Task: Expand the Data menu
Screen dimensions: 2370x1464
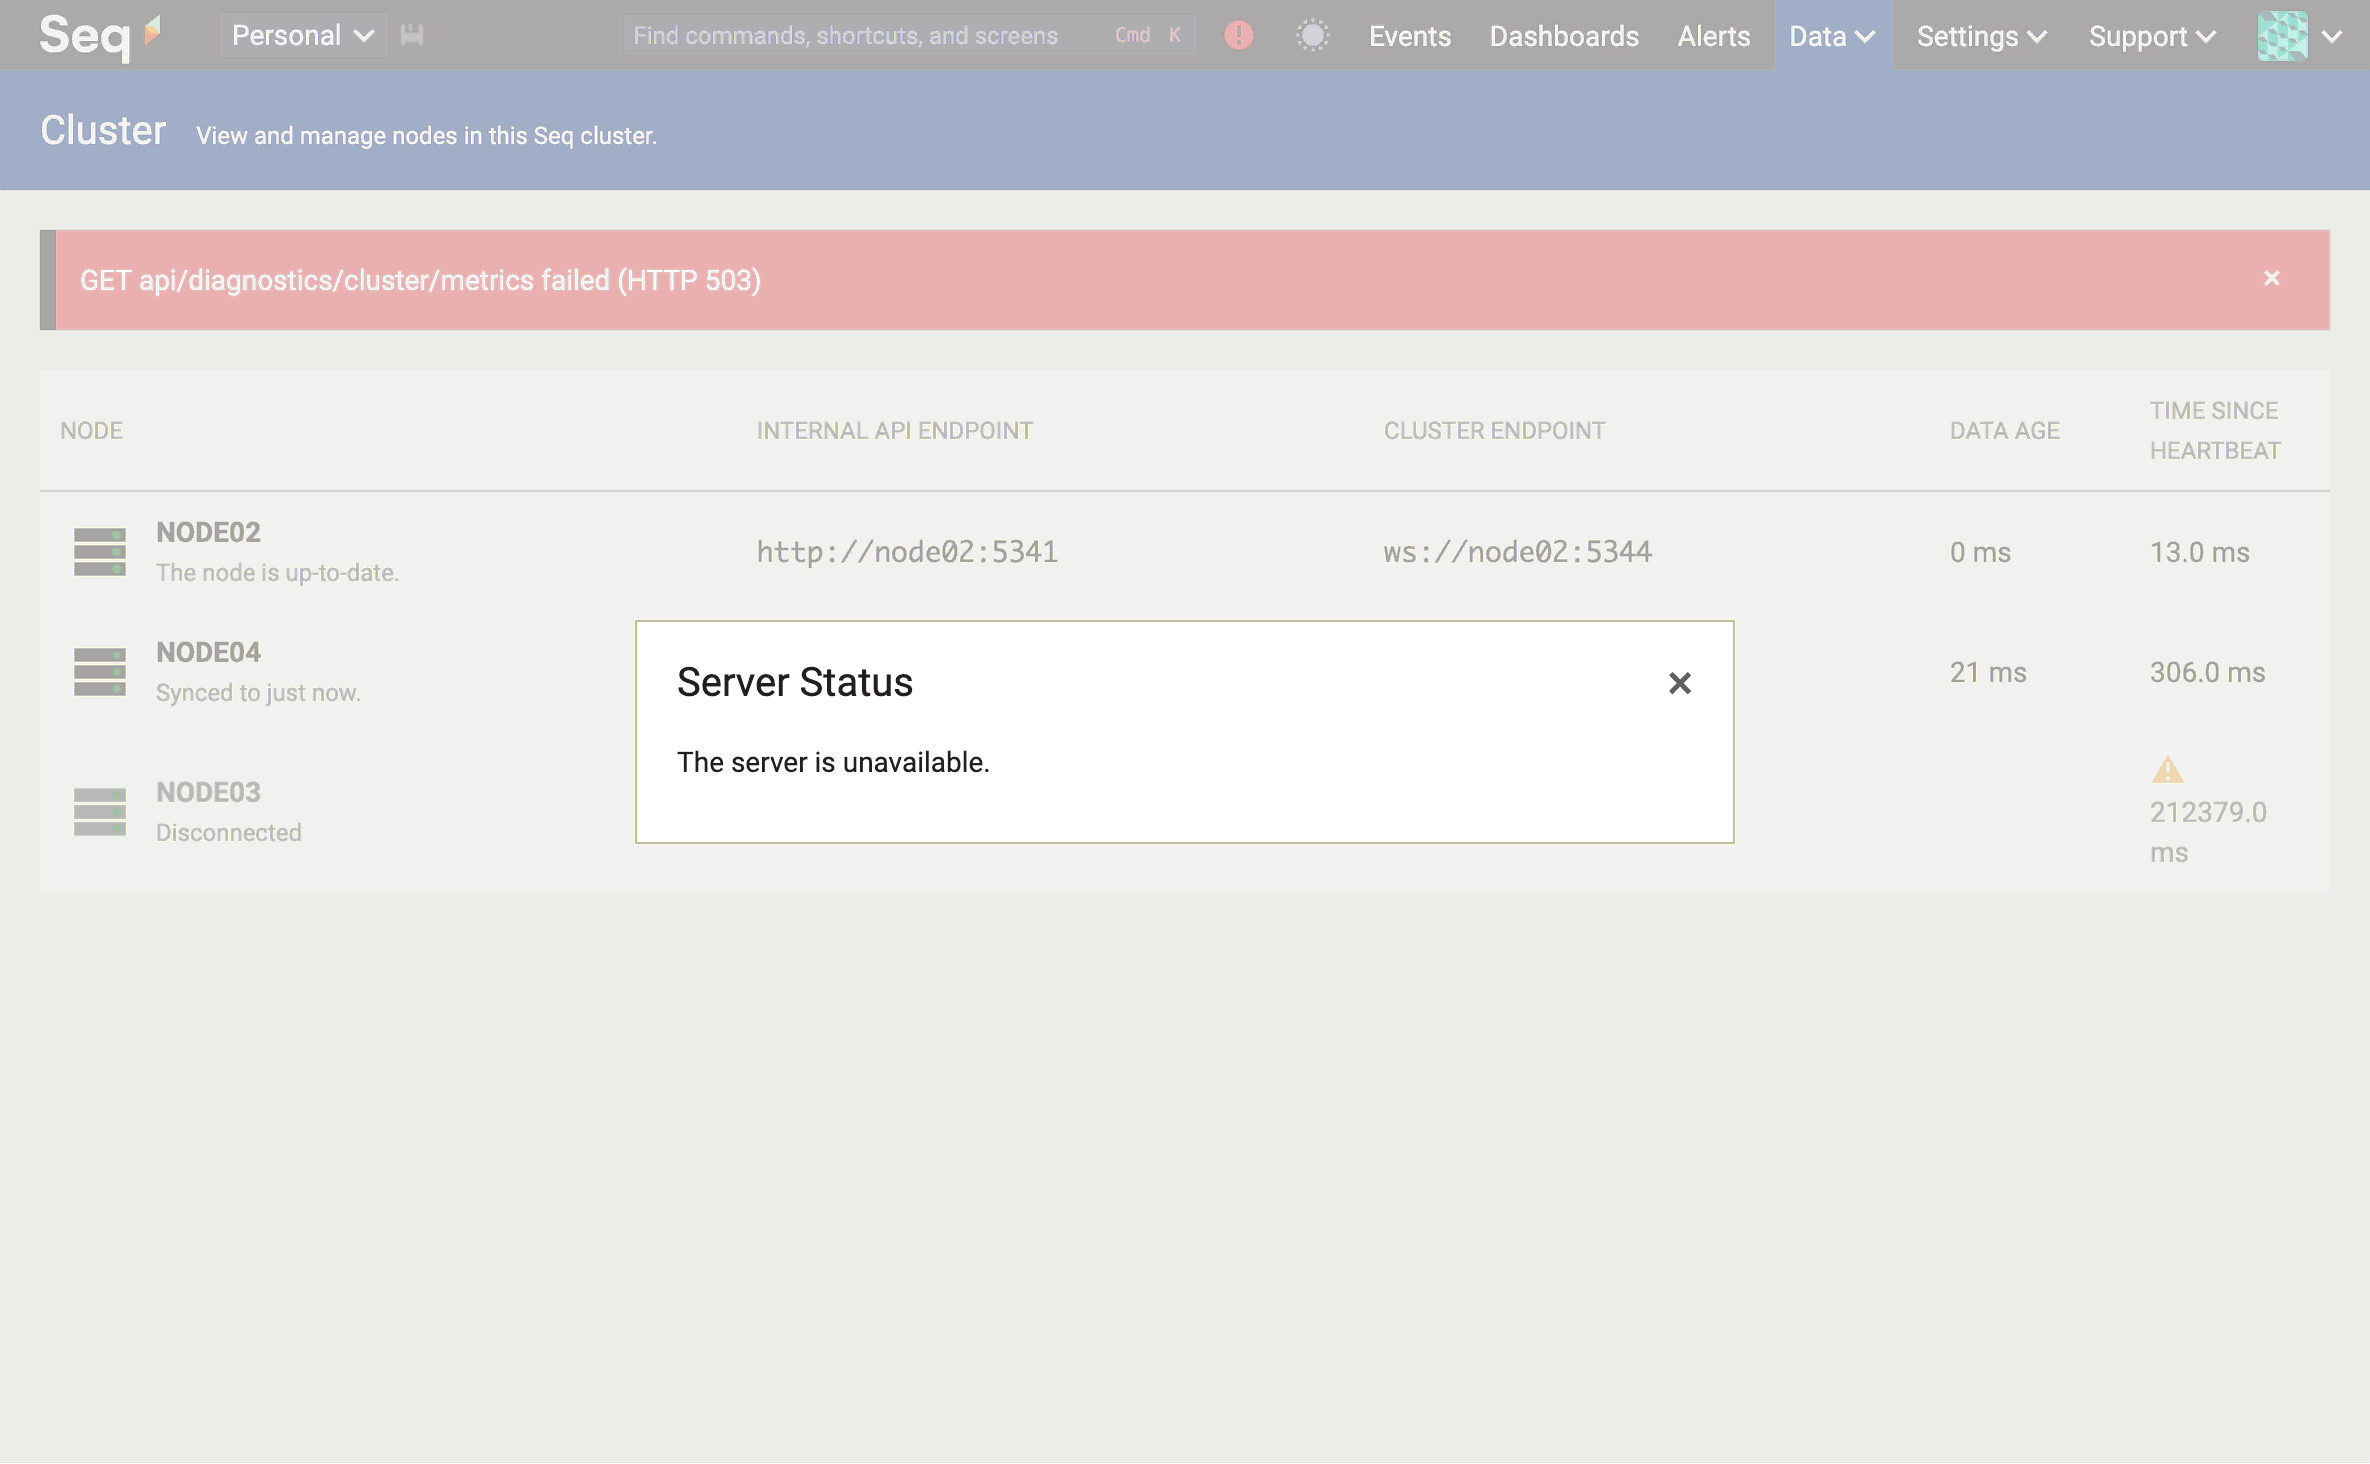Action: click(x=1833, y=36)
